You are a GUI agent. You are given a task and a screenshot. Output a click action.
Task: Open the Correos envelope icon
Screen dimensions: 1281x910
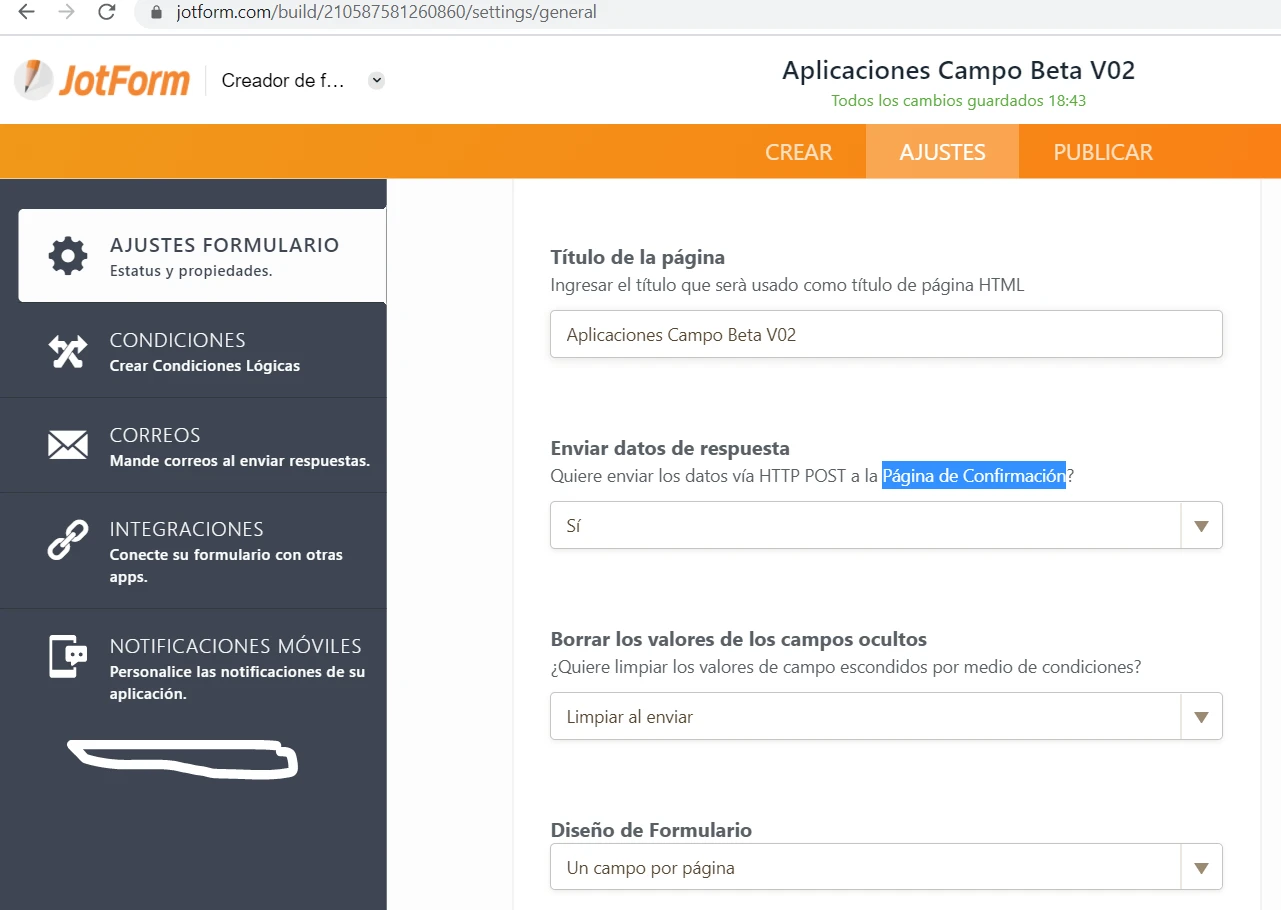pyautogui.click(x=66, y=444)
